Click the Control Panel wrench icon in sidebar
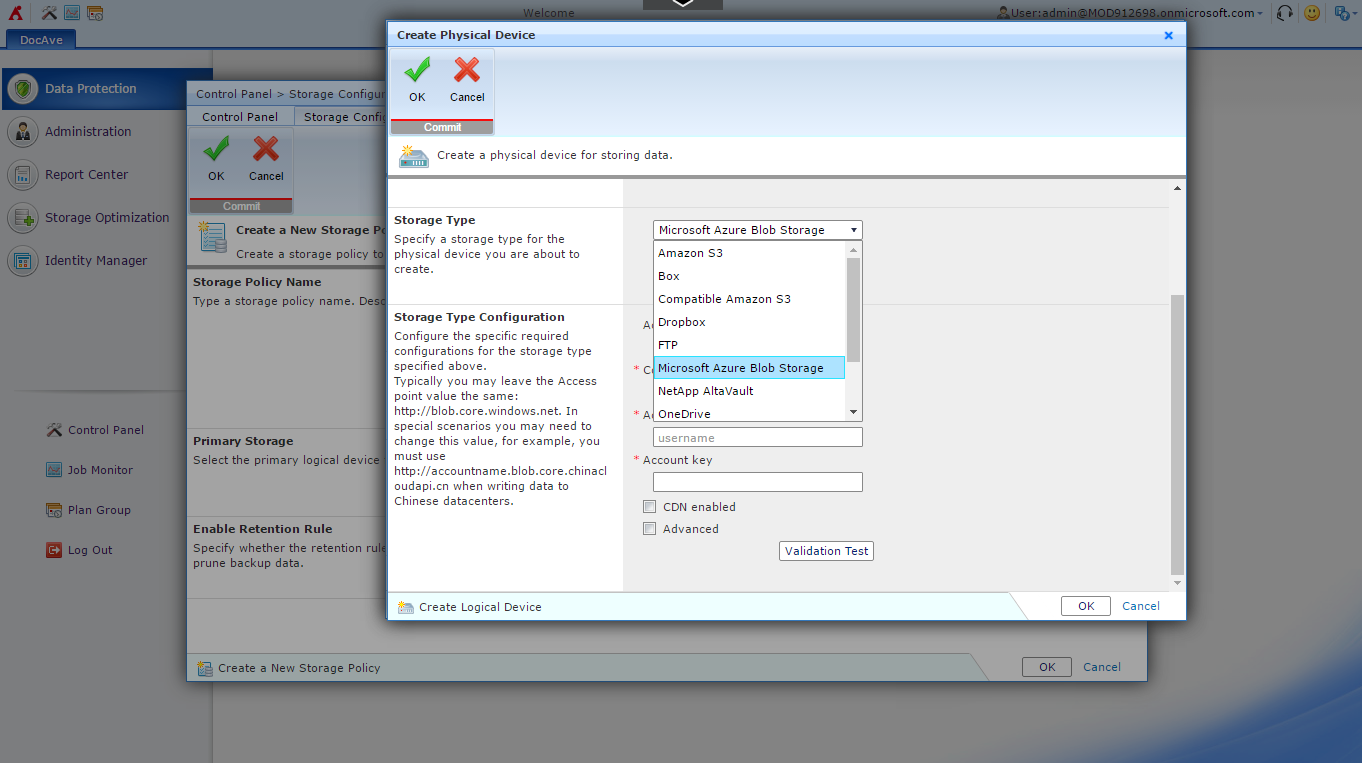The image size is (1362, 763). (x=54, y=430)
